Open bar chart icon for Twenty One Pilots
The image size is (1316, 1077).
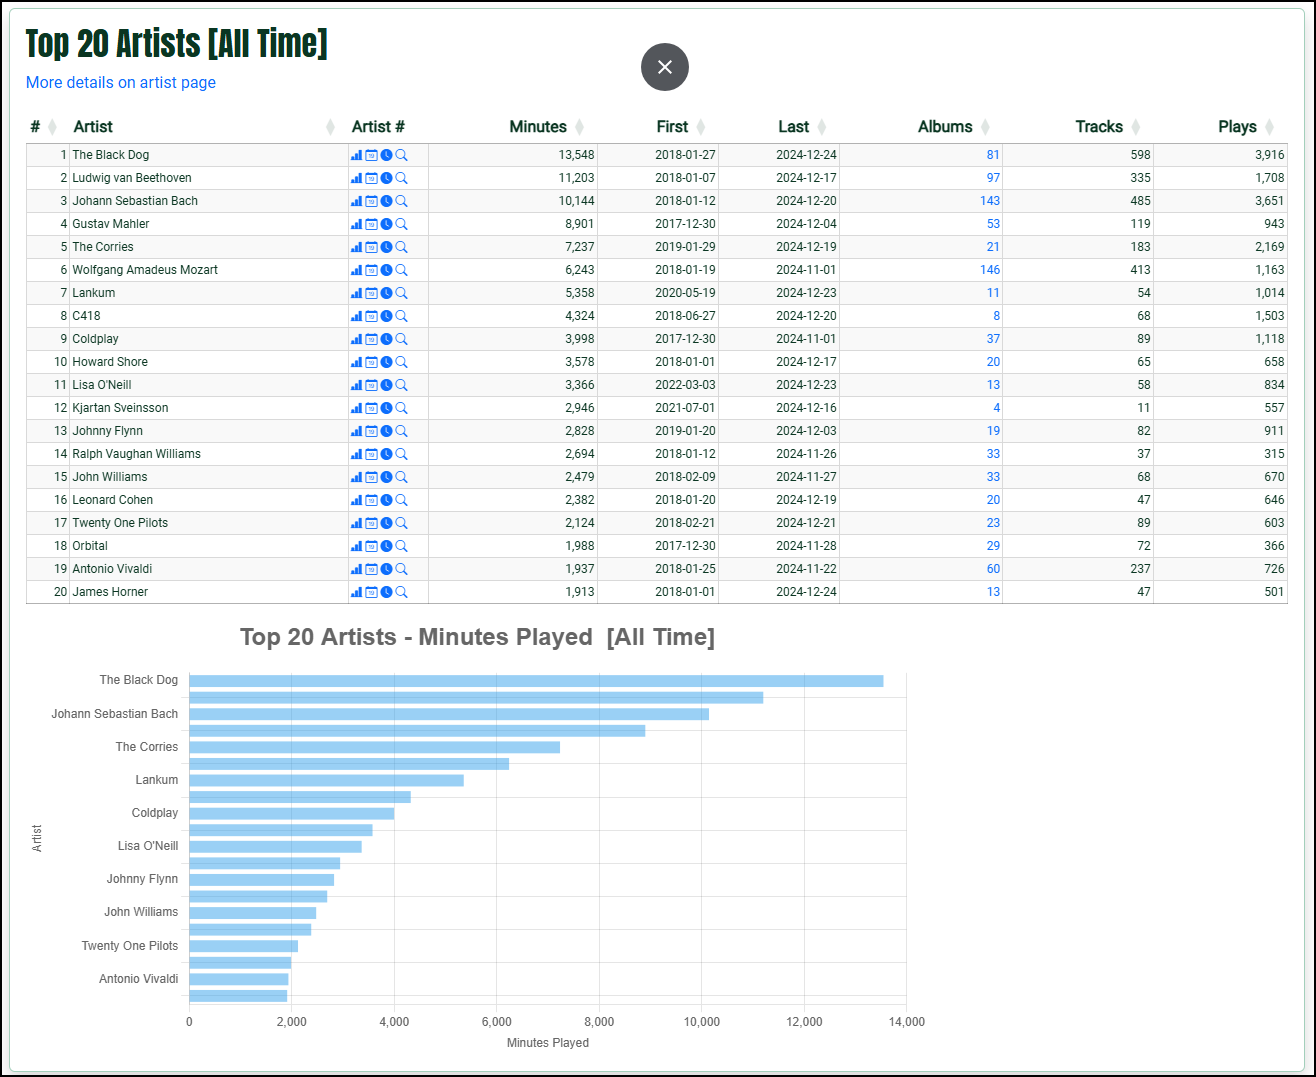(x=356, y=523)
